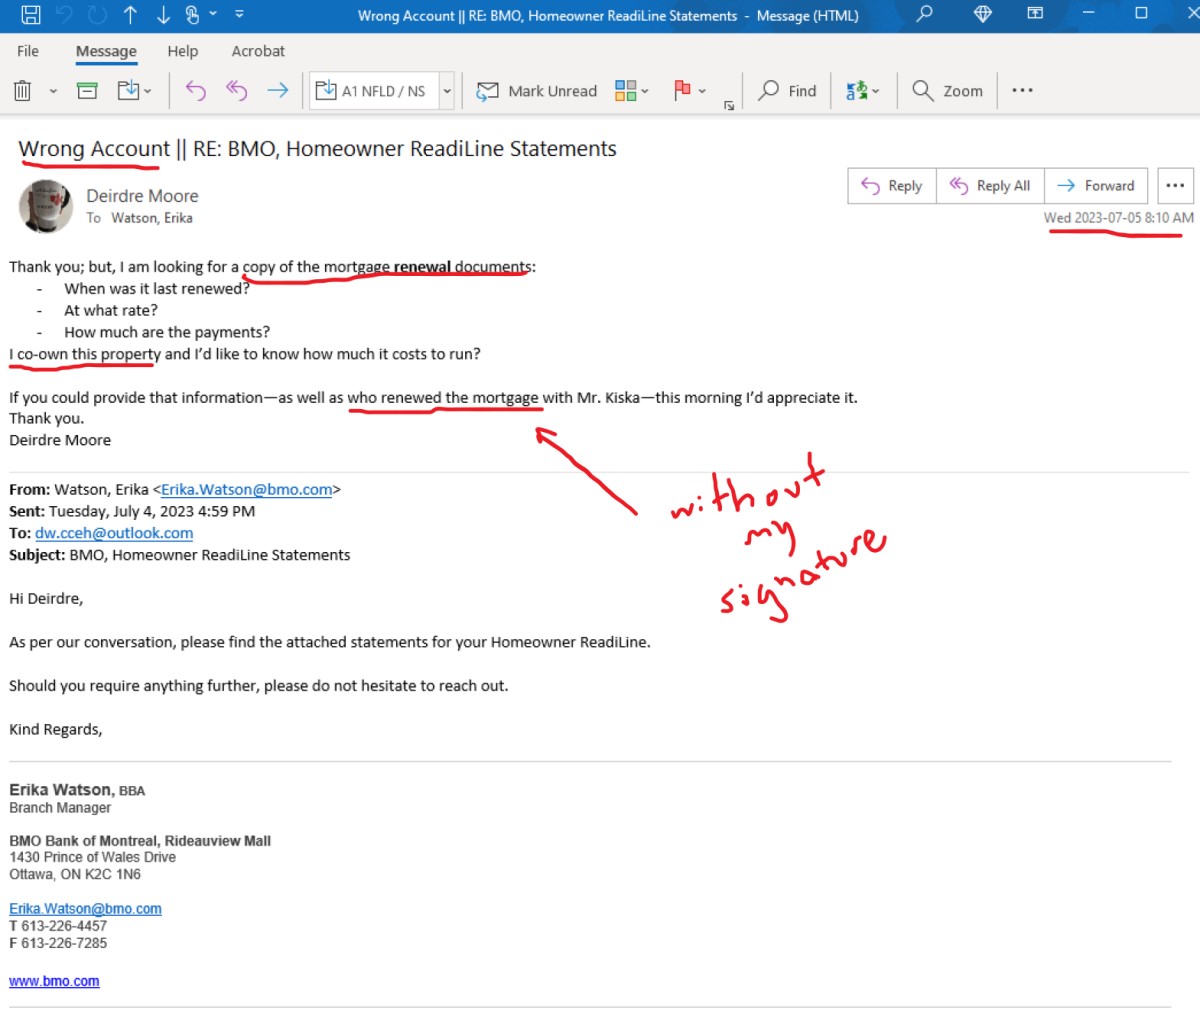Expand the Quick Steps gallery dropdown

click(x=447, y=91)
